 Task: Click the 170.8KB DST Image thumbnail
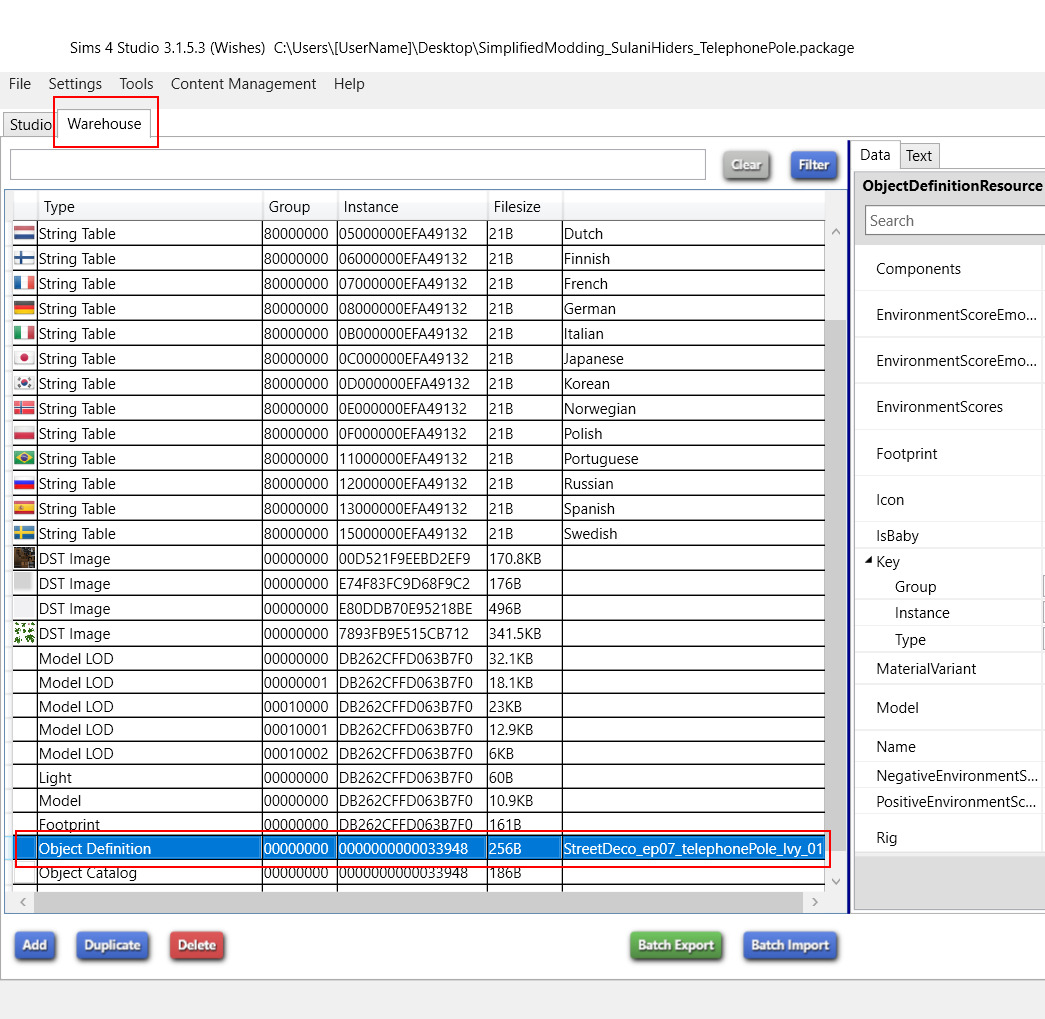point(24,558)
